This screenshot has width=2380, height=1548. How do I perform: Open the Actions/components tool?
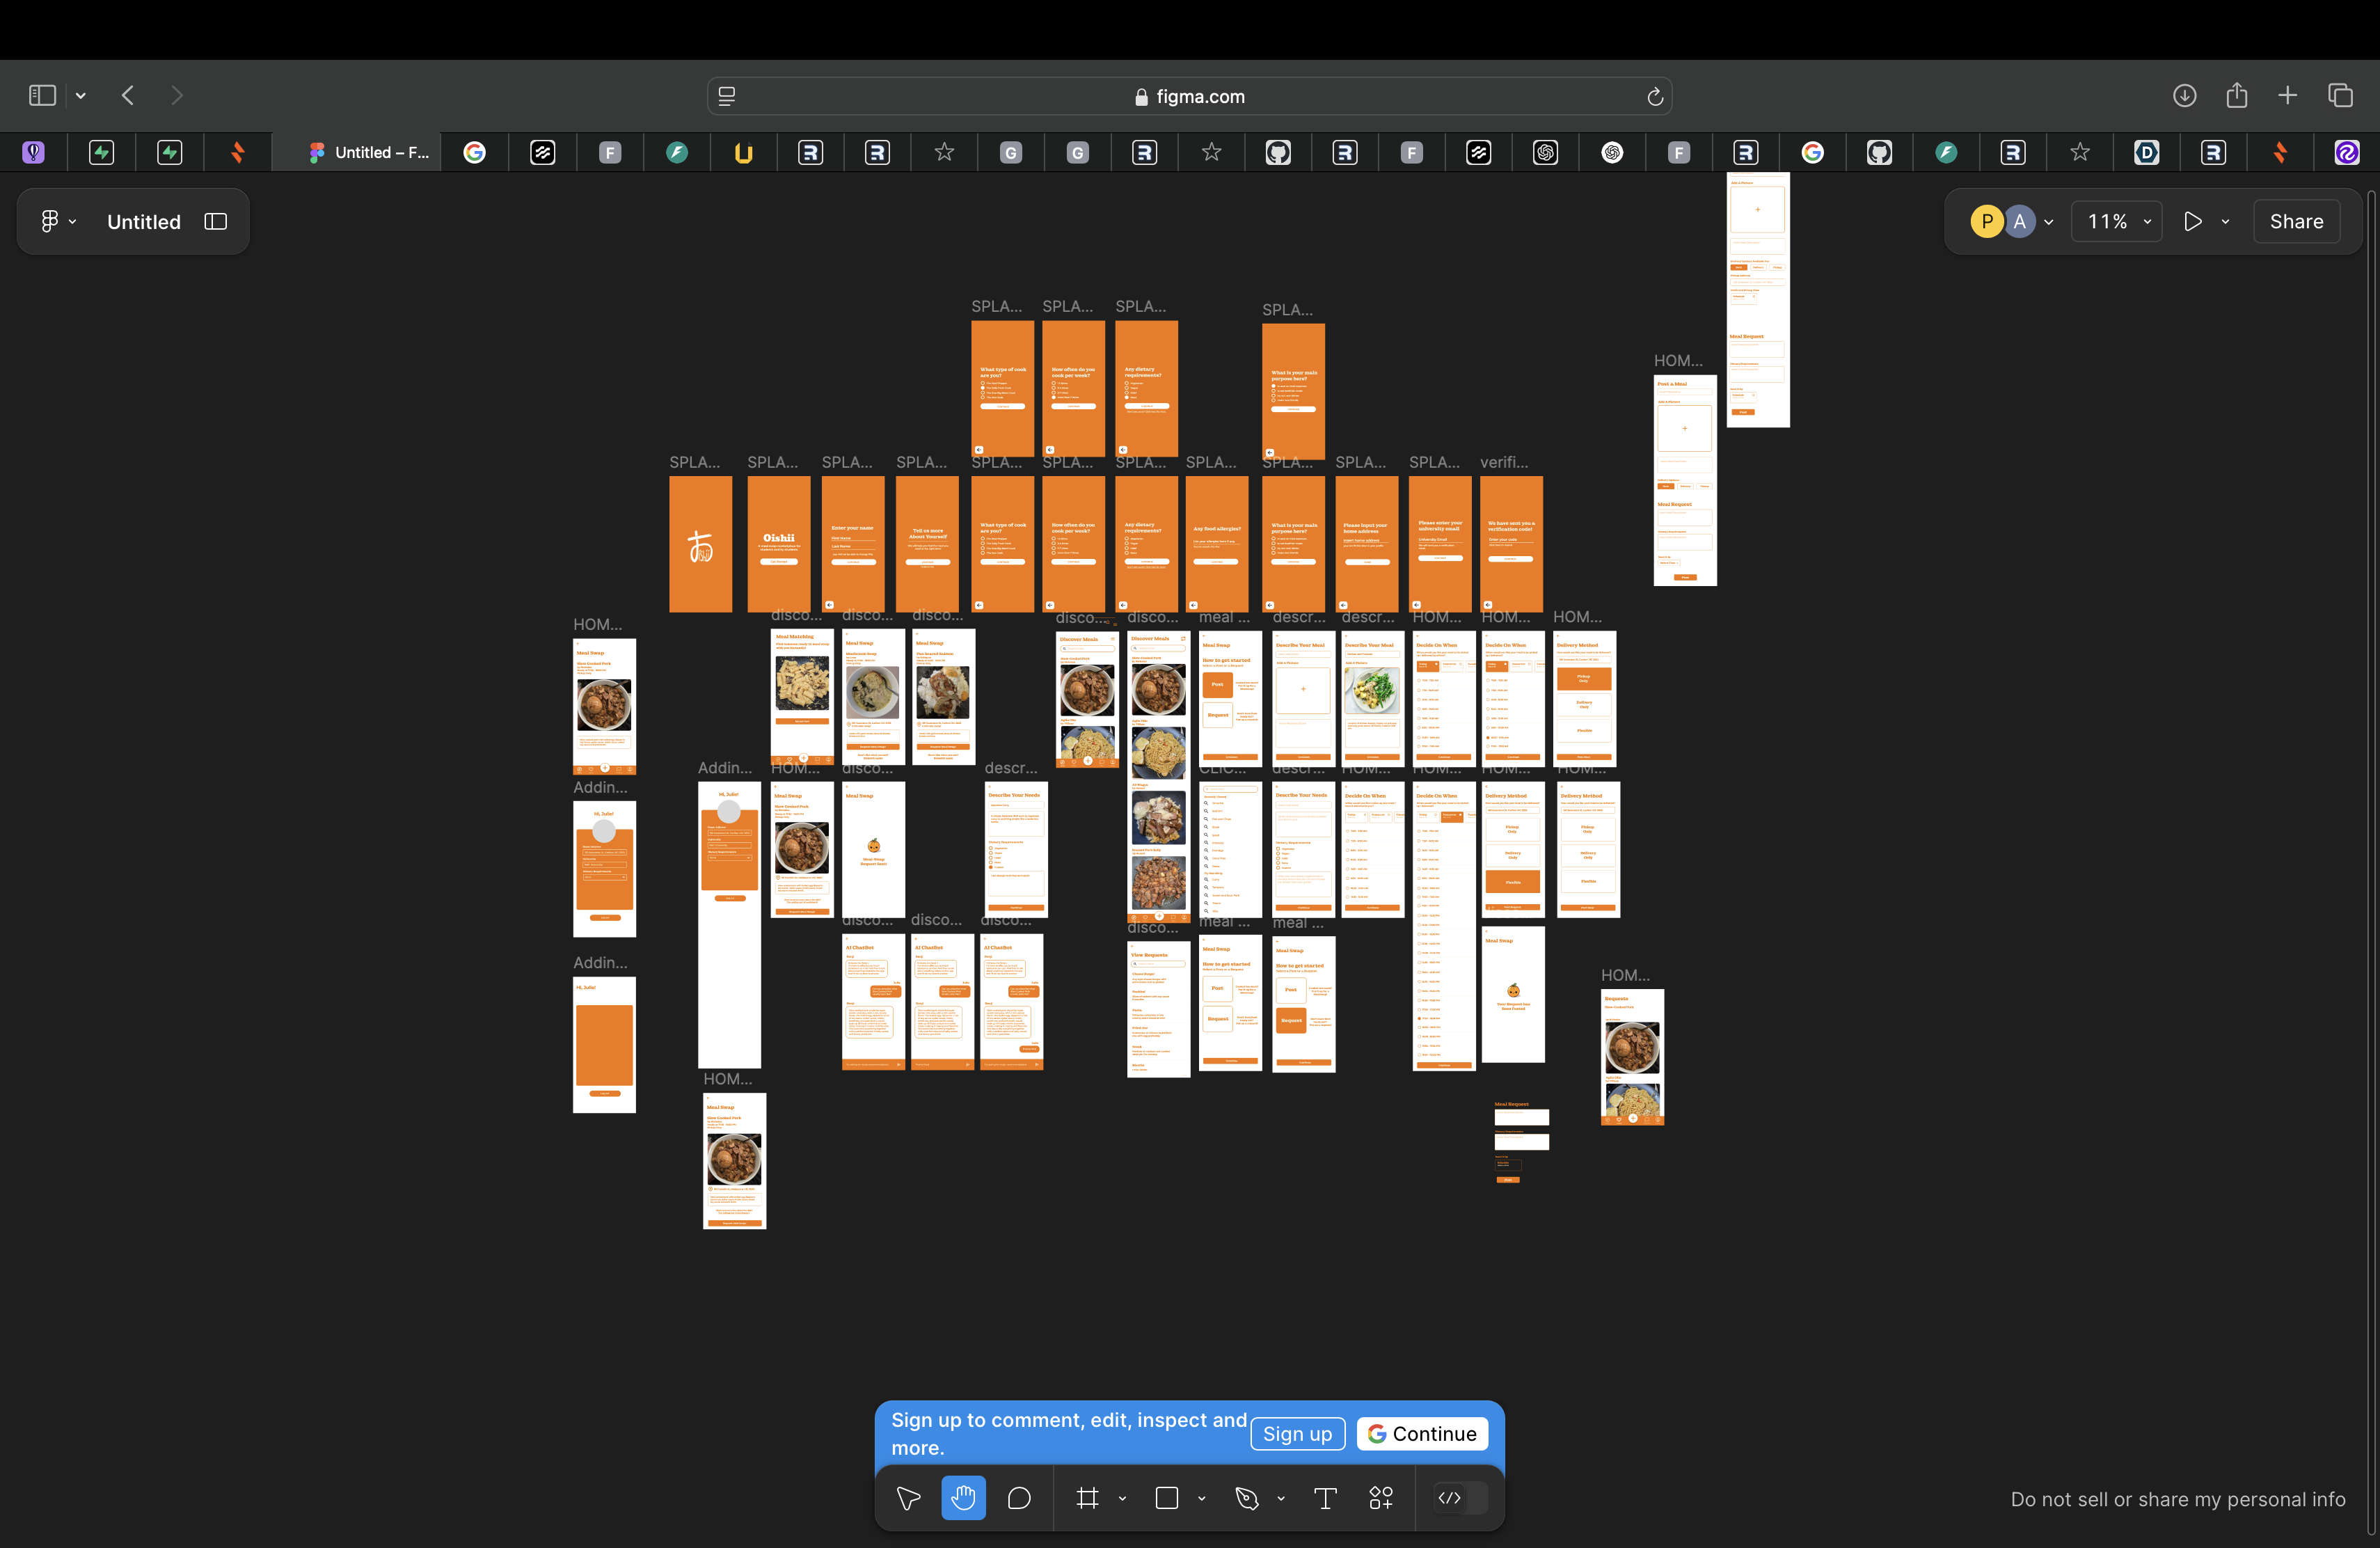click(x=1381, y=1498)
